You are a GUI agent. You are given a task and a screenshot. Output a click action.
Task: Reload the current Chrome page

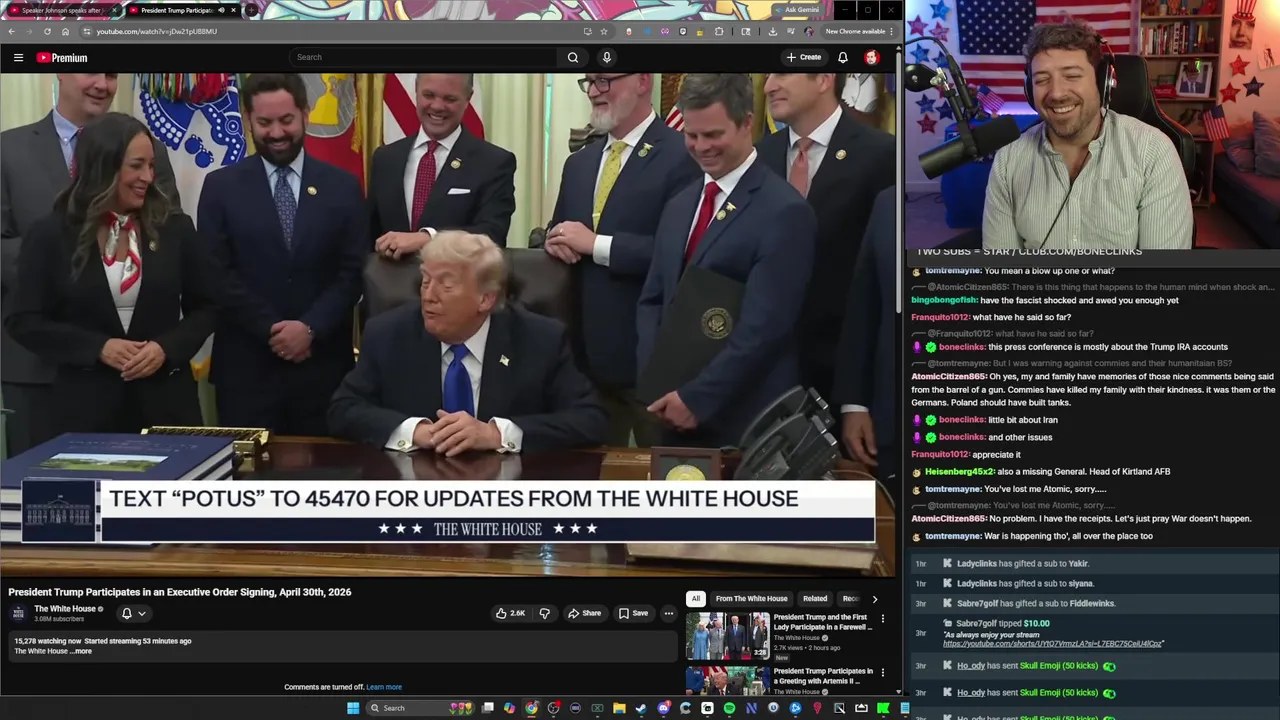[x=47, y=31]
